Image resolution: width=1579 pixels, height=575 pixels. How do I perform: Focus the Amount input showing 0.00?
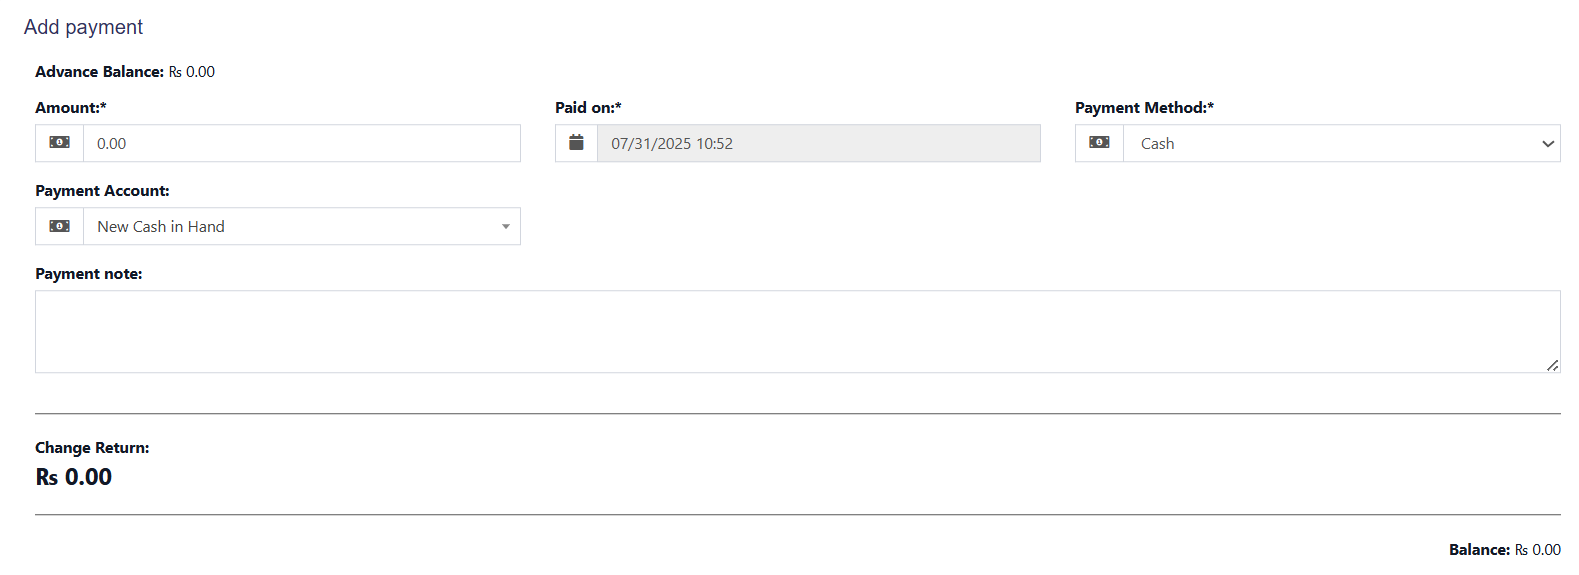coord(300,143)
